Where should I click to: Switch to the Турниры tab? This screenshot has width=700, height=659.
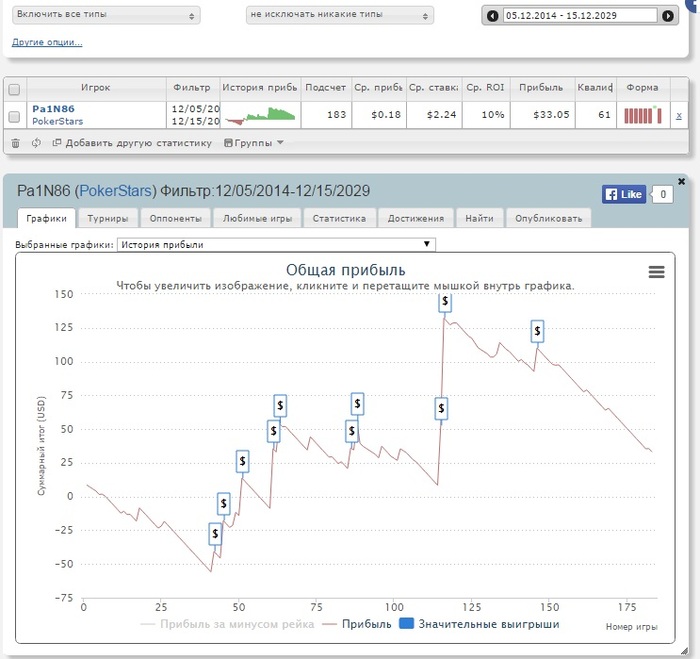point(108,218)
